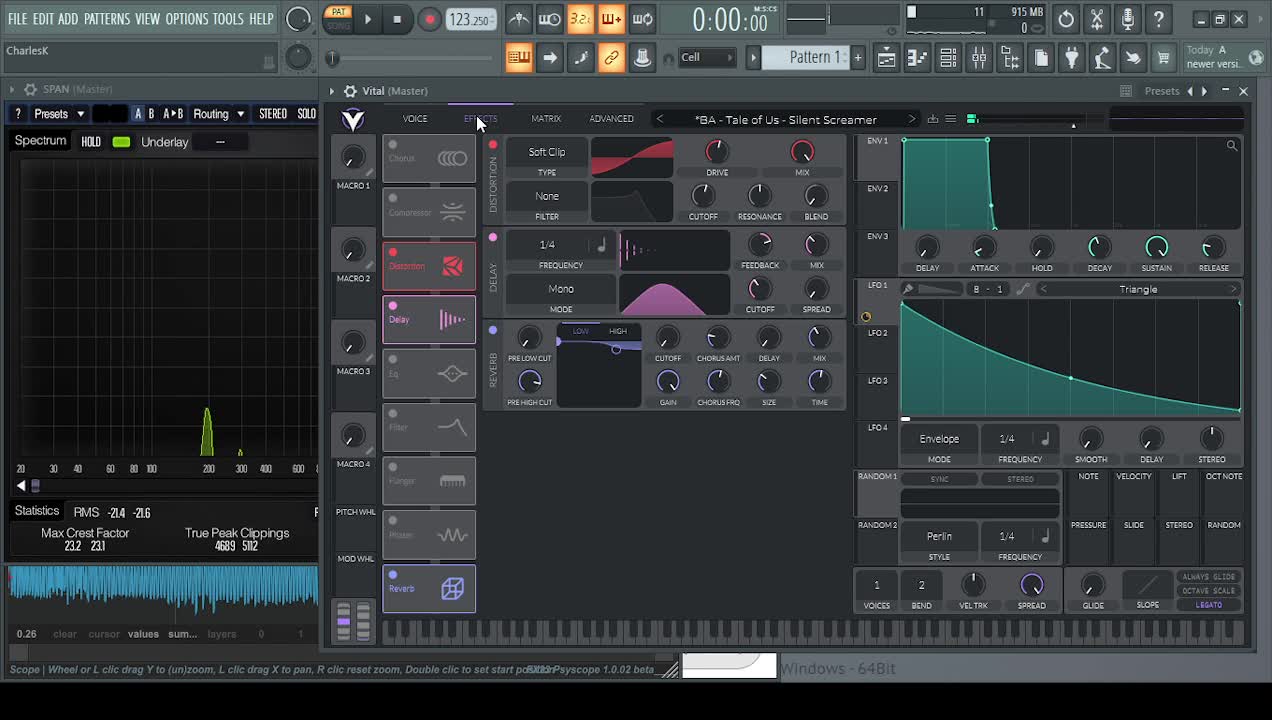Viewport: 1272px width, 720px height.
Task: Enable the Chorus effect in list
Action: (x=393, y=145)
